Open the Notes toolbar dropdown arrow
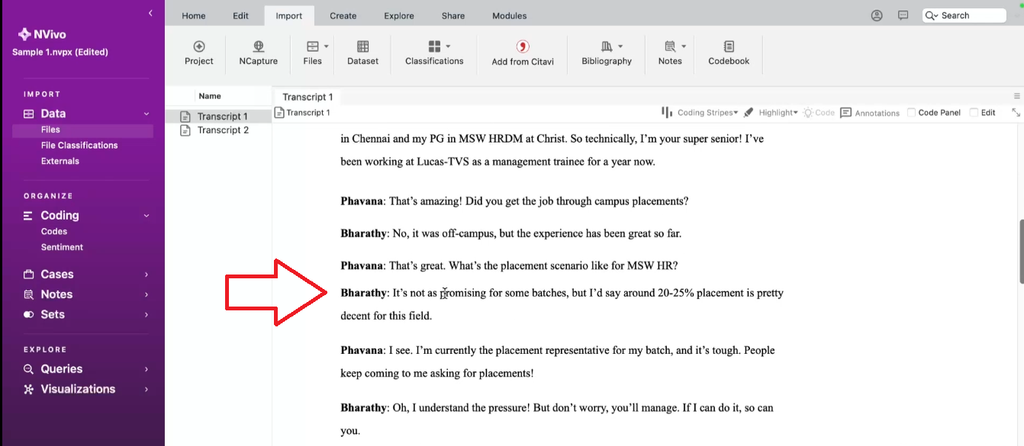The image size is (1024, 446). tap(684, 46)
